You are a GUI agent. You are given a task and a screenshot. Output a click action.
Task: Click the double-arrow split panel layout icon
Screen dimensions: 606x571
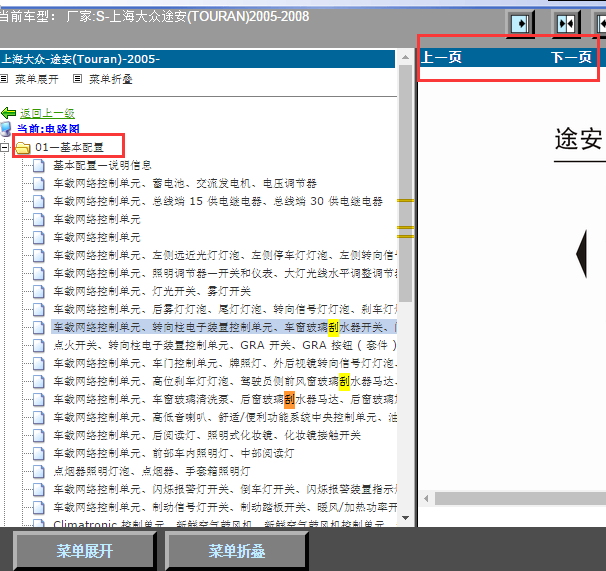(x=566, y=24)
